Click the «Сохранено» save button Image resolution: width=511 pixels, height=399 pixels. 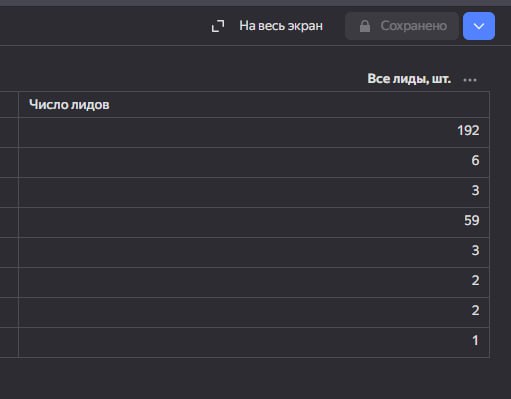(x=402, y=26)
